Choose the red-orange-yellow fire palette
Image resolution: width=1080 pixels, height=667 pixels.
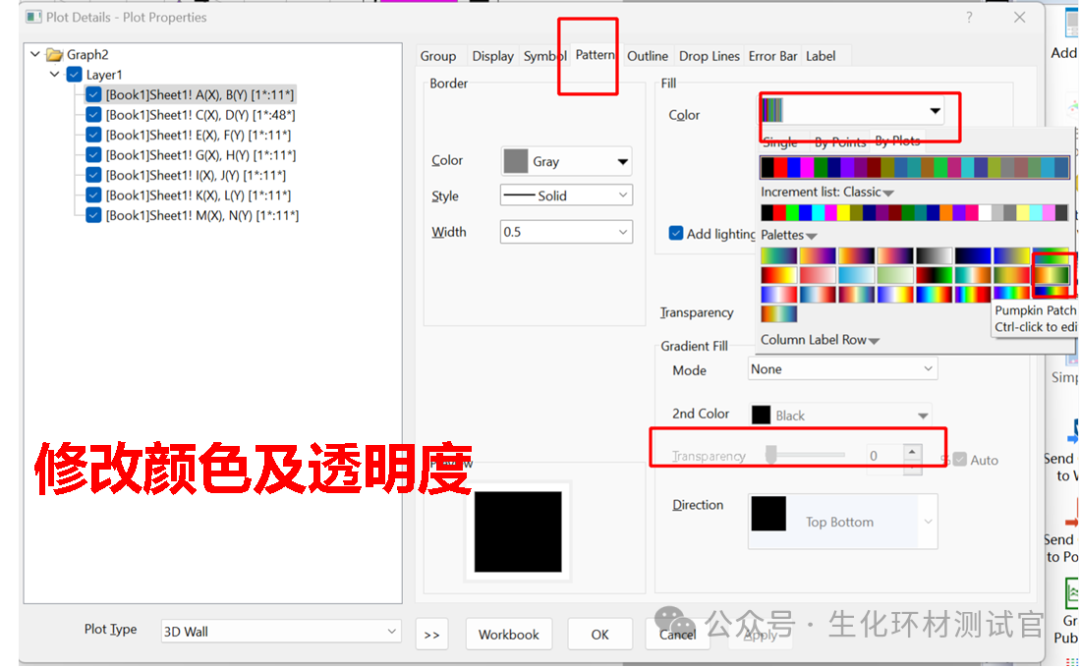click(x=779, y=275)
